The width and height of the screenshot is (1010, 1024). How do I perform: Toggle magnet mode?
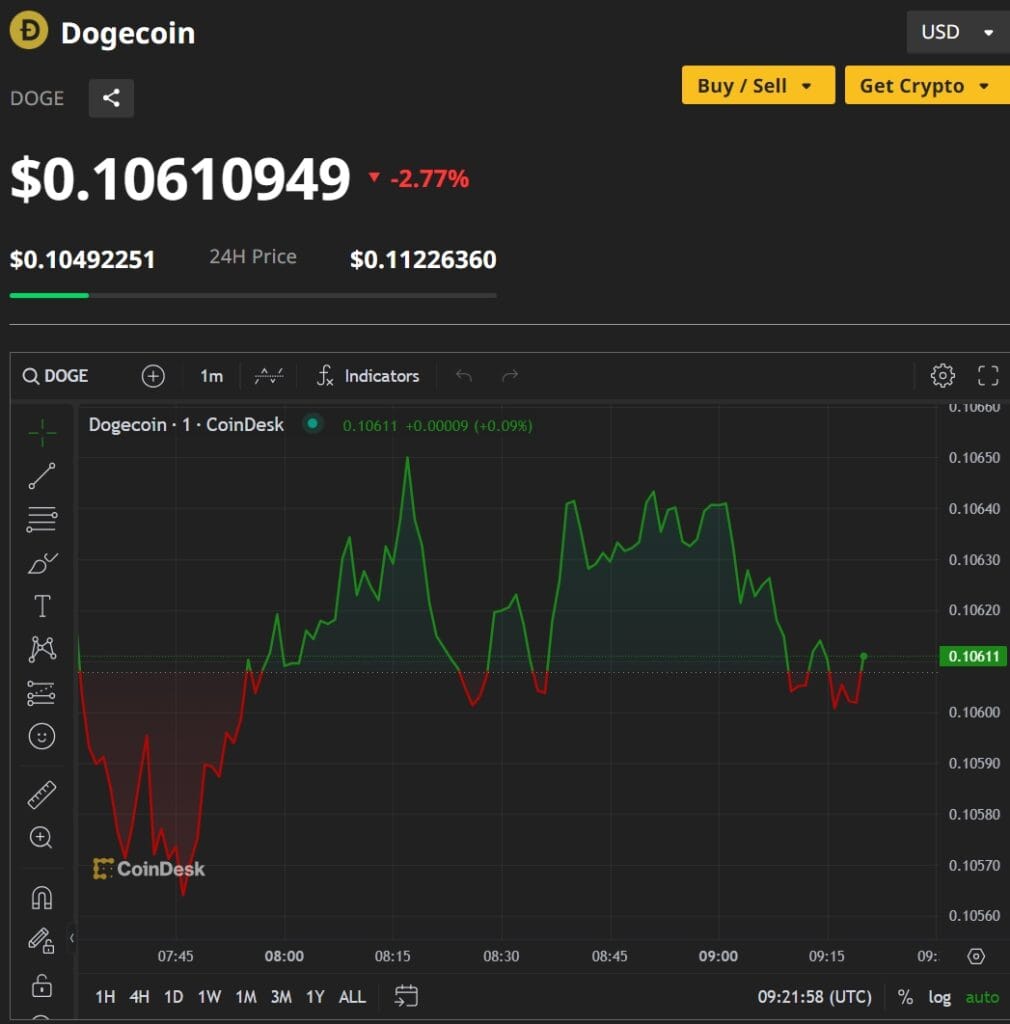(x=42, y=897)
